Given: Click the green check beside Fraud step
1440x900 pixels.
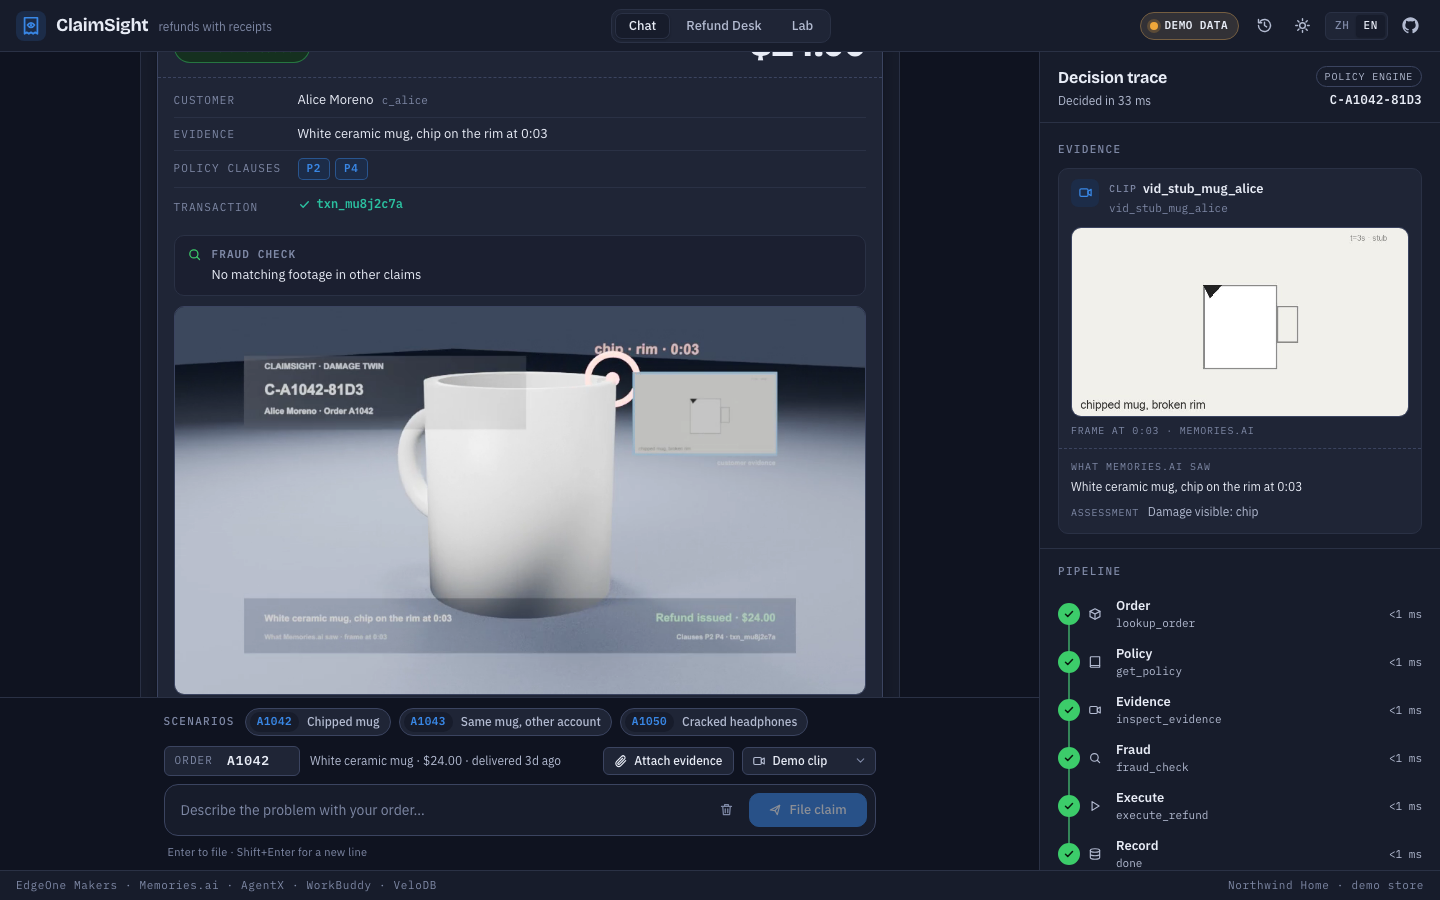Looking at the screenshot, I should 1069,758.
